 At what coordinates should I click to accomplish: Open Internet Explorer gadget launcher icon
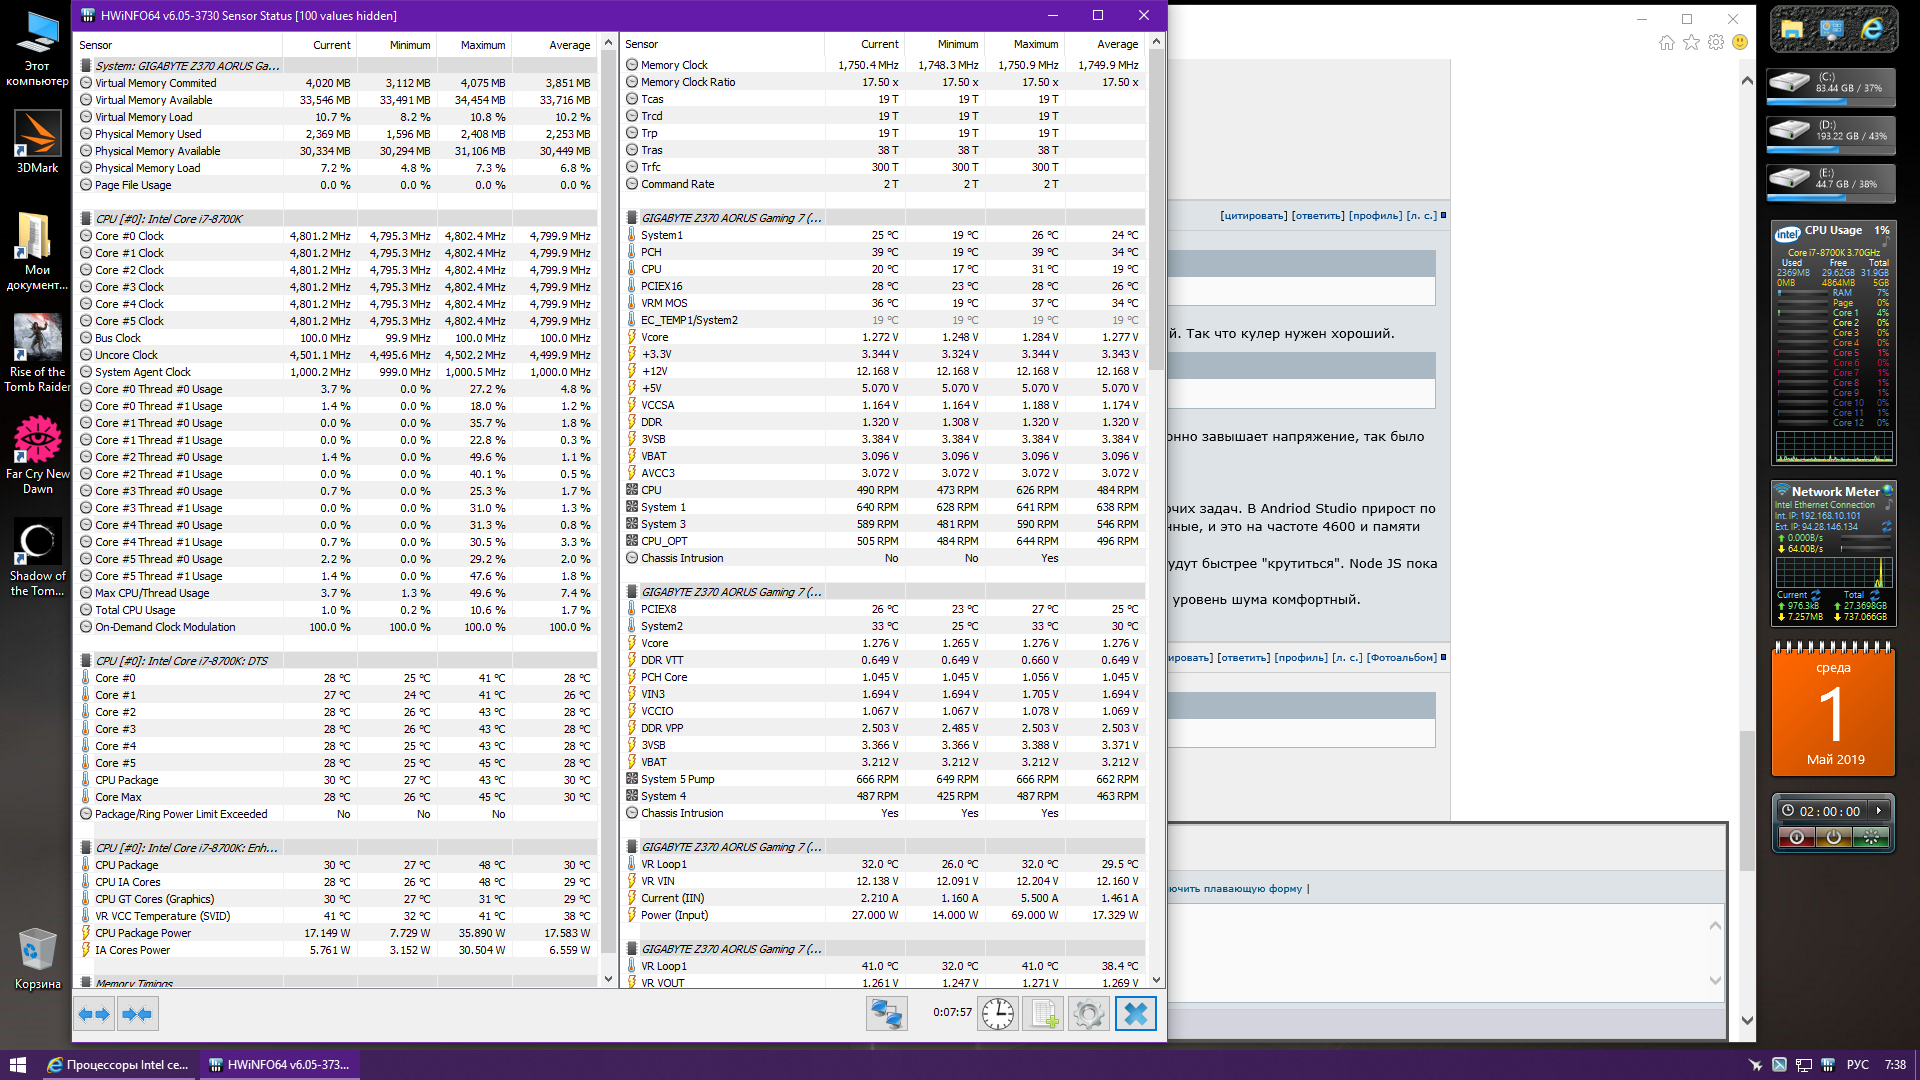[x=1872, y=30]
